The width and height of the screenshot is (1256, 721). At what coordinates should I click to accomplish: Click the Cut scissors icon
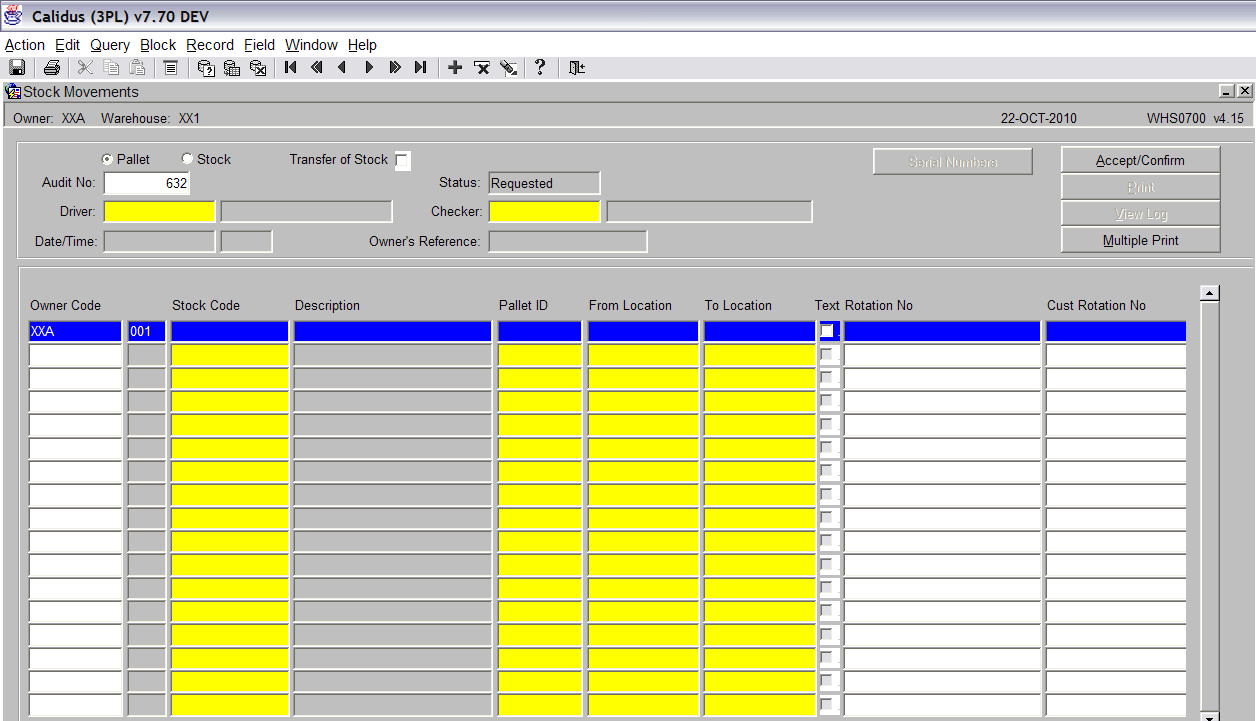click(85, 68)
